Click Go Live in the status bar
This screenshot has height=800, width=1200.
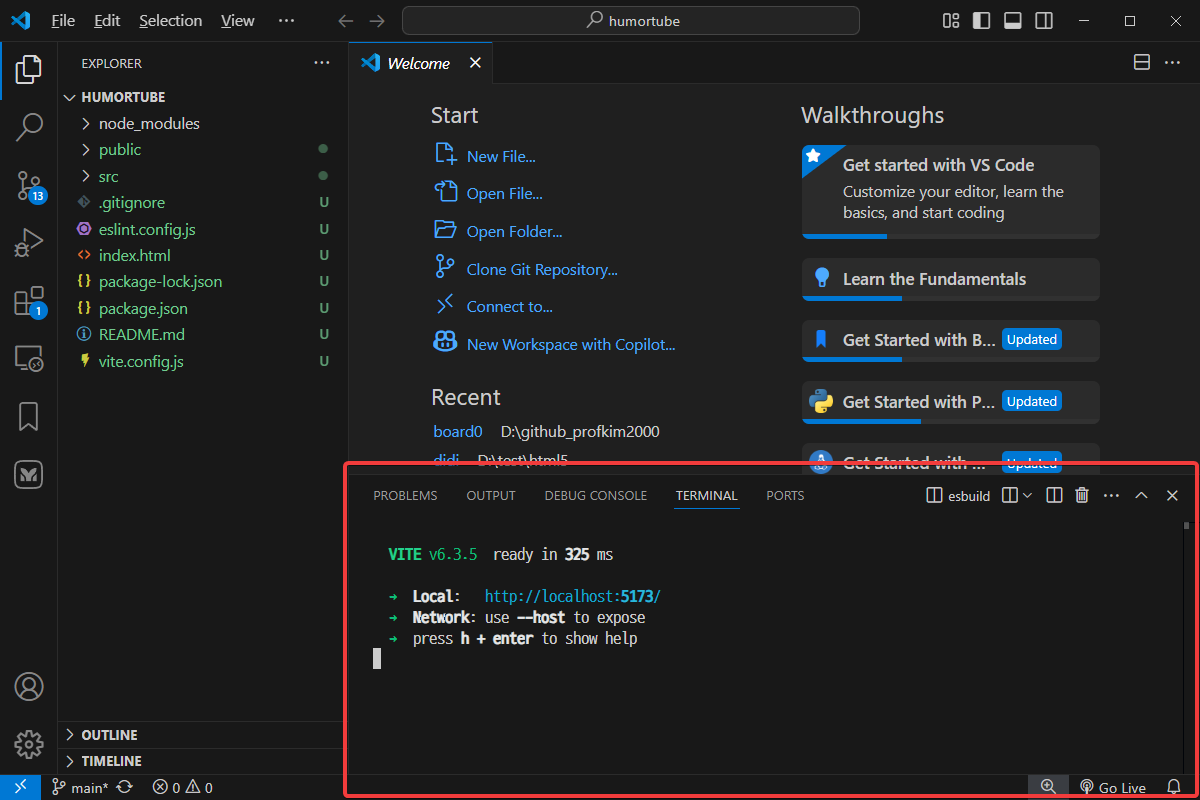[1112, 788]
